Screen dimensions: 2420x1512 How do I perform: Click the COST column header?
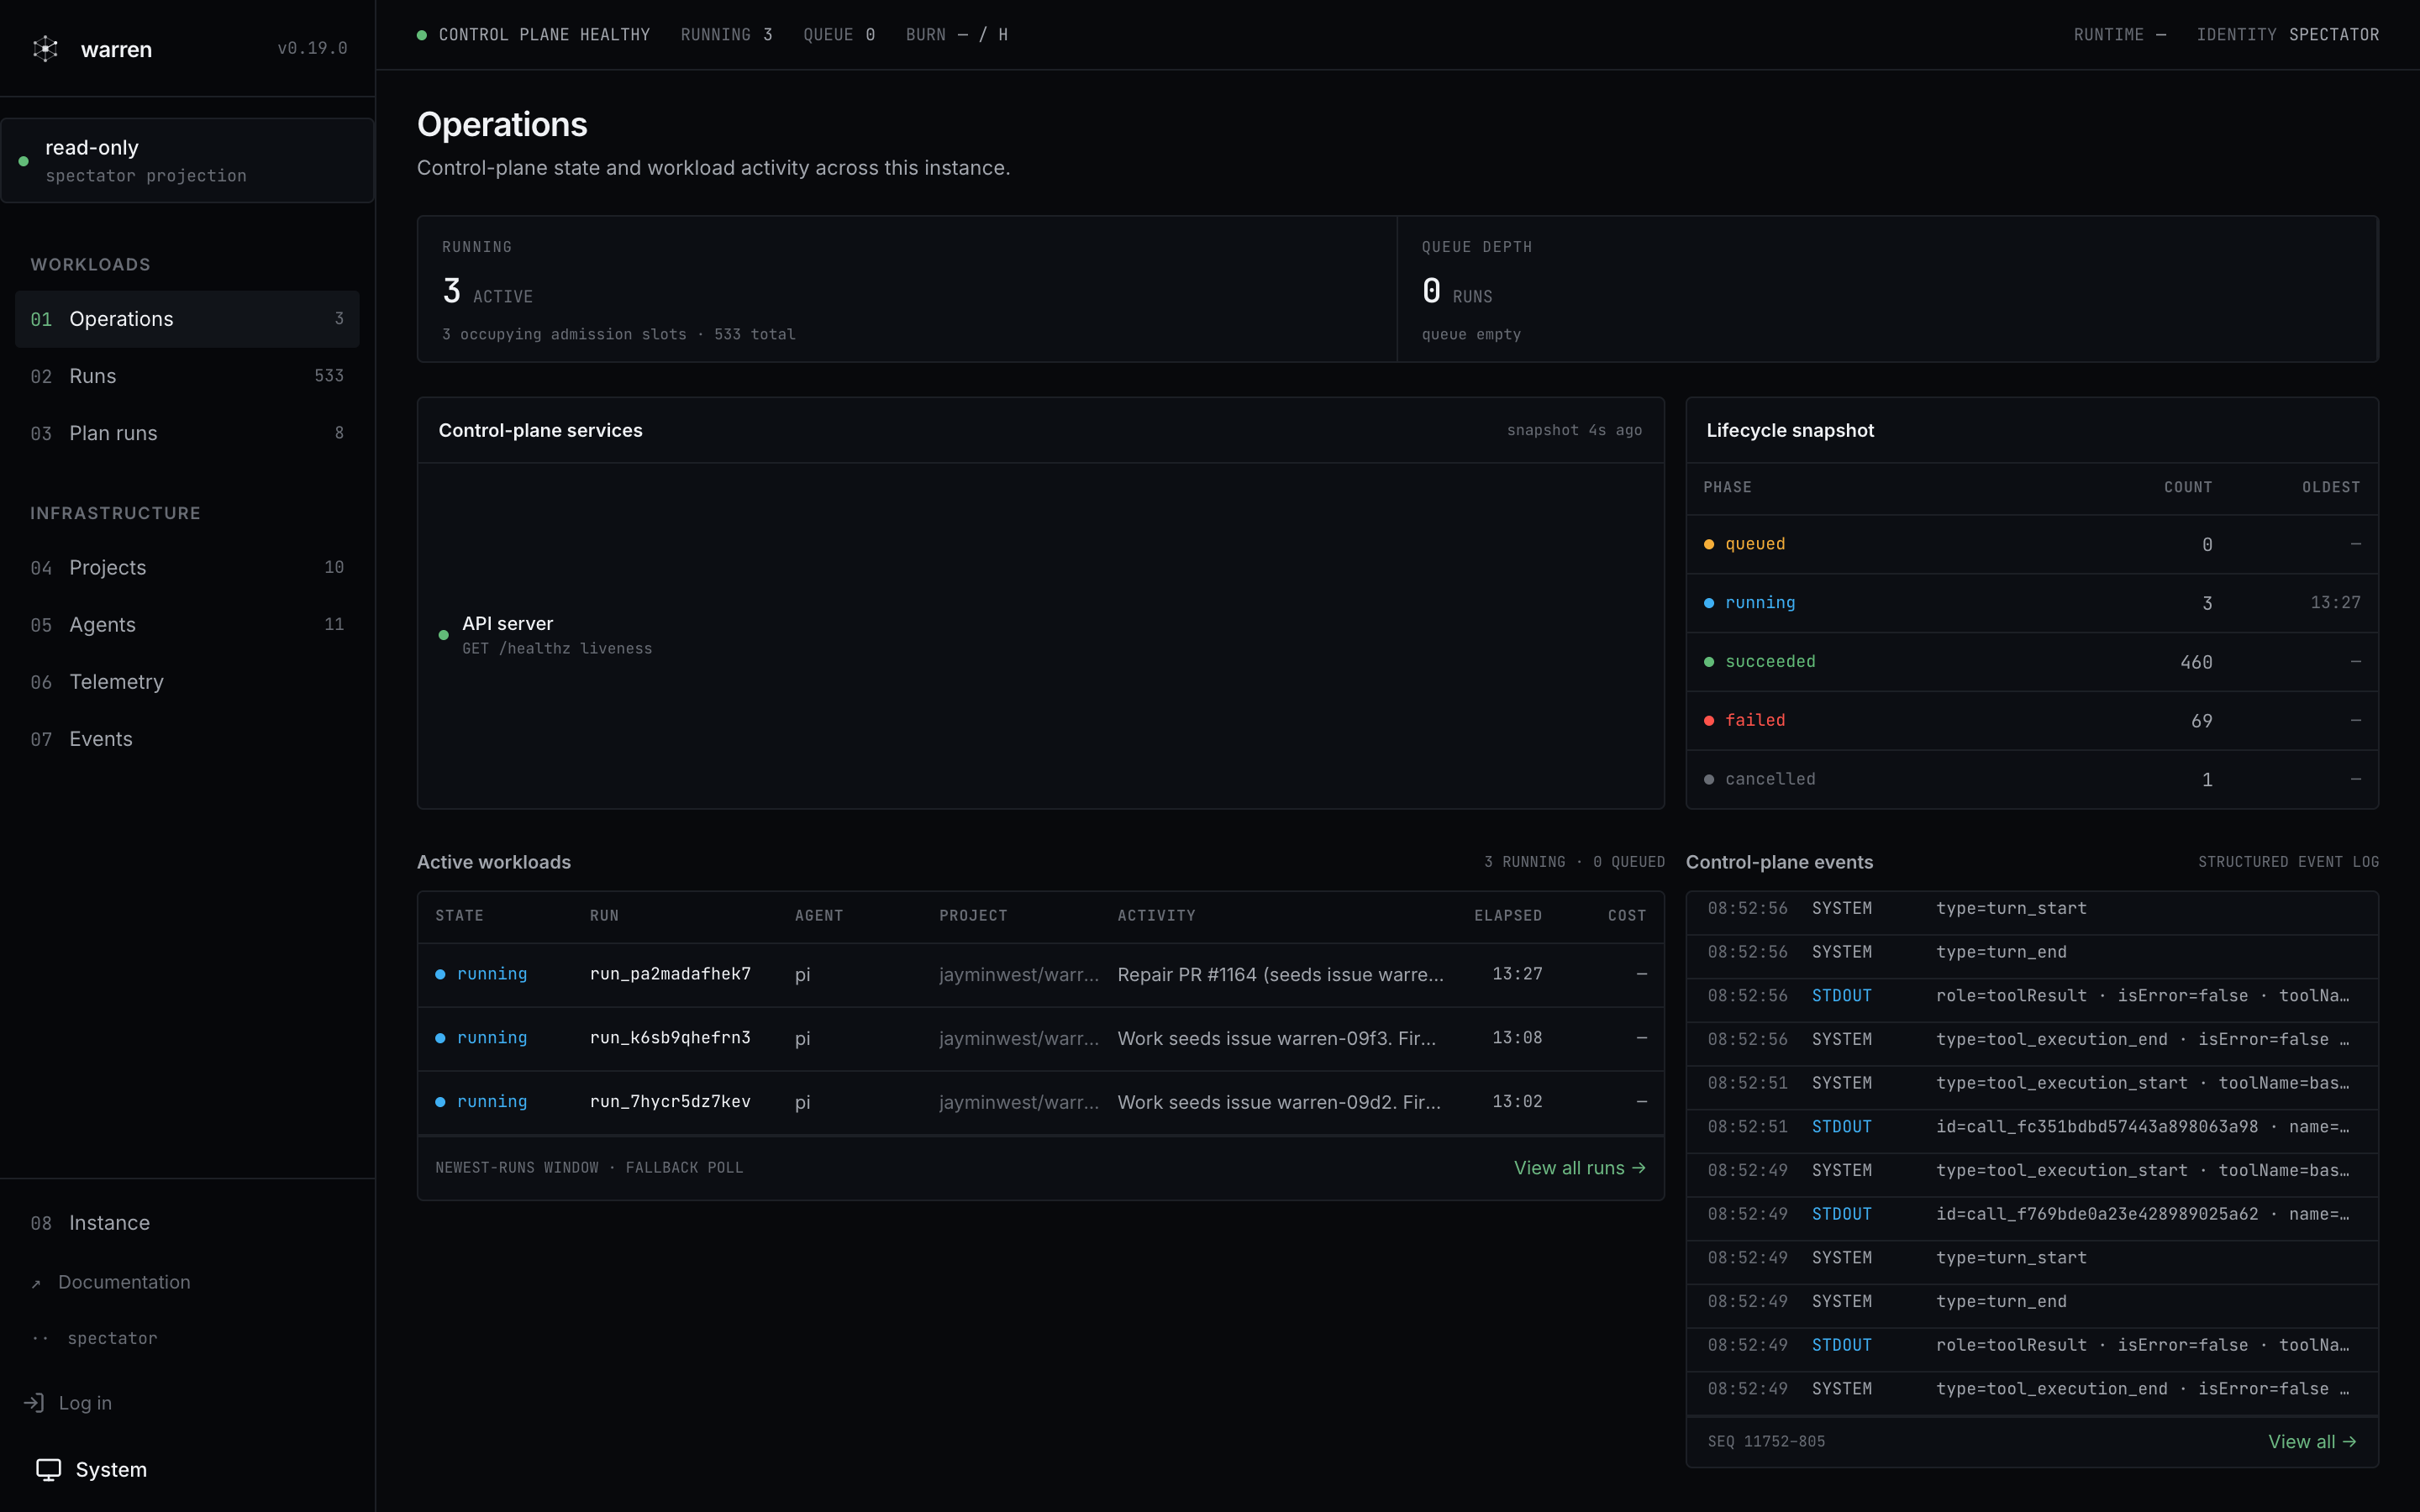coord(1626,916)
